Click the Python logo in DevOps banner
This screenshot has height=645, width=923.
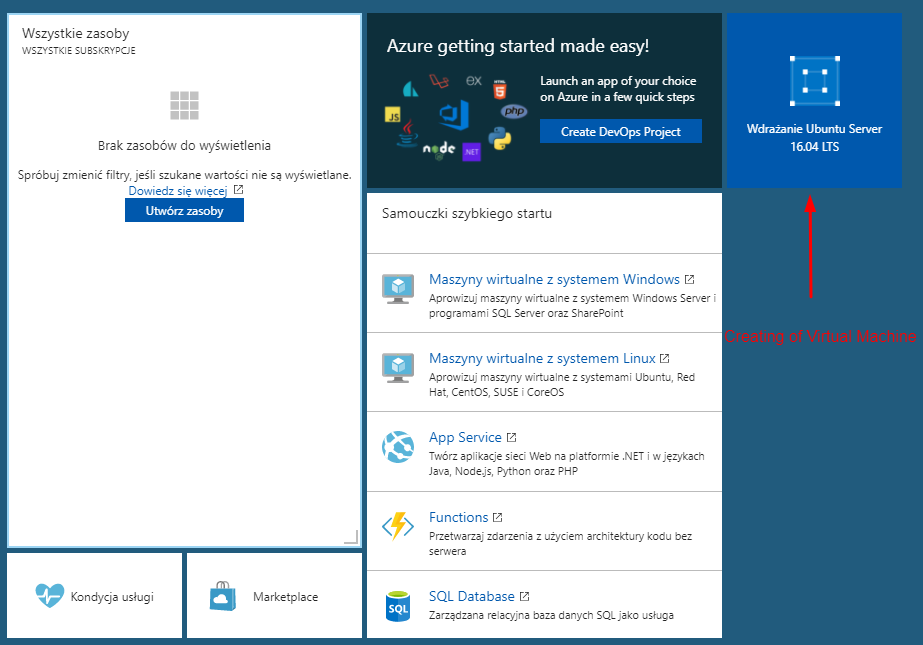[x=500, y=138]
